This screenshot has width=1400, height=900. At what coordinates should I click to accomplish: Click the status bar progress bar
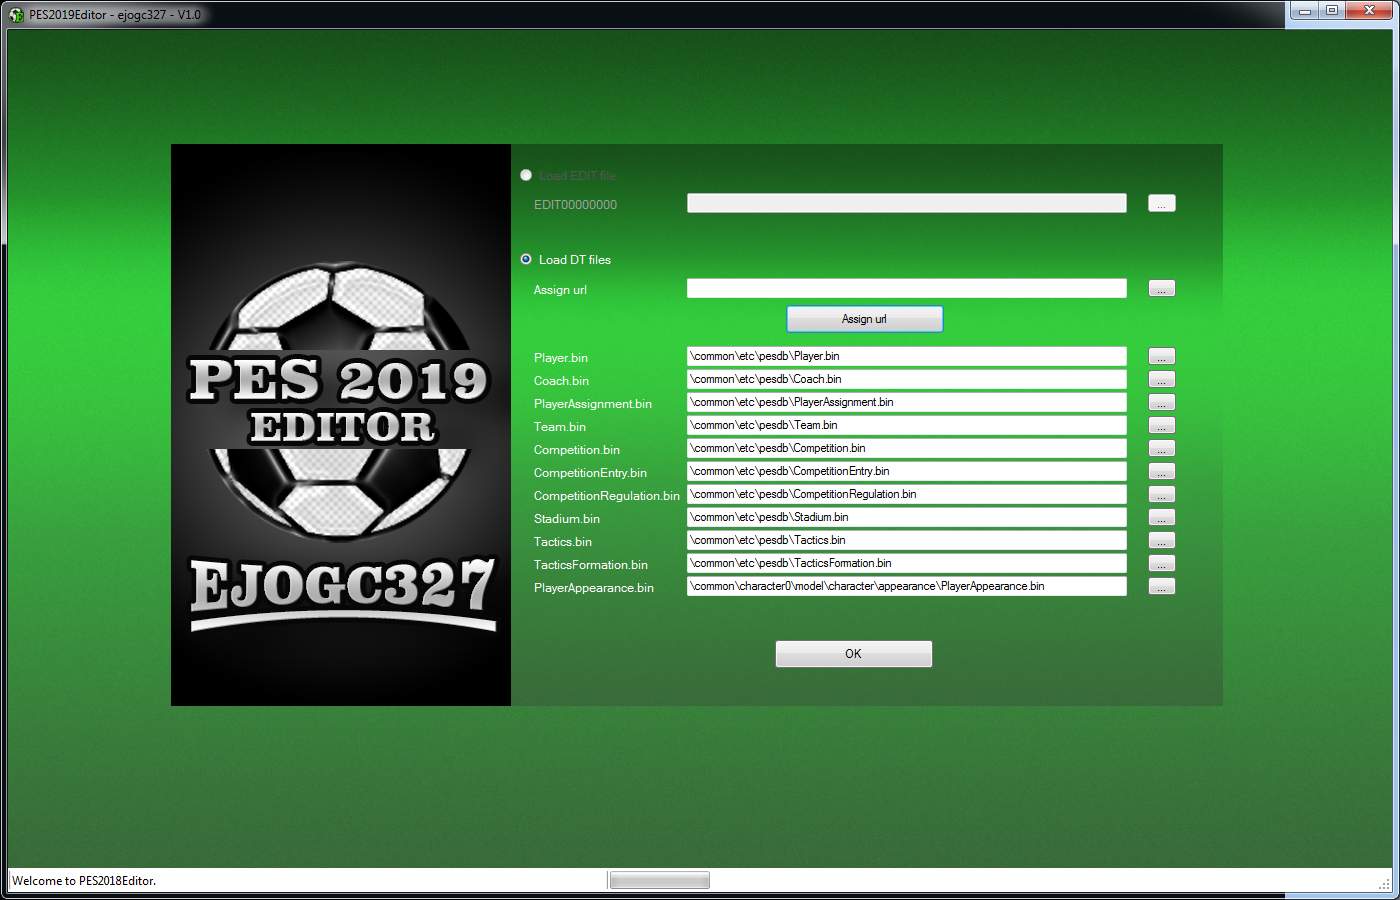660,880
